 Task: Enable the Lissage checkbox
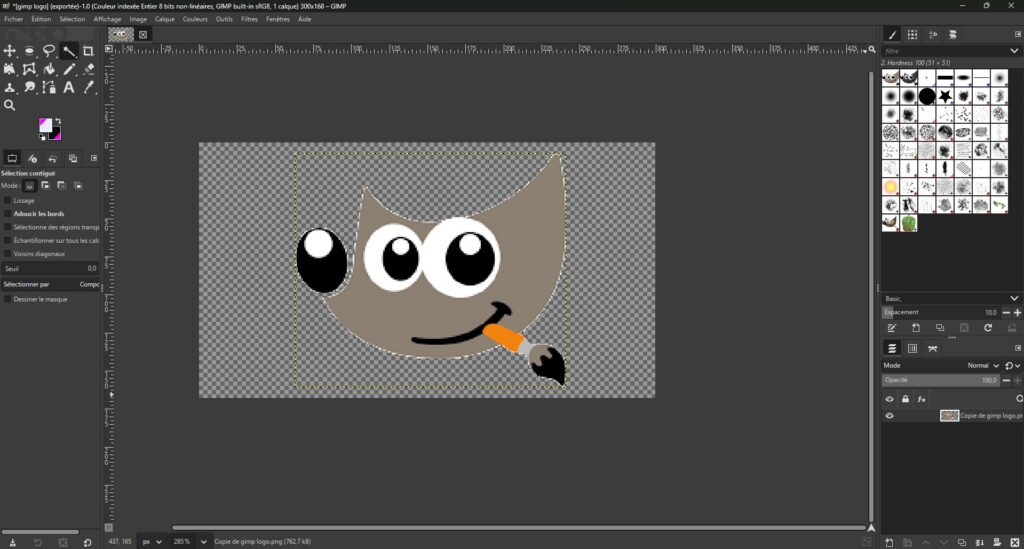click(8, 200)
